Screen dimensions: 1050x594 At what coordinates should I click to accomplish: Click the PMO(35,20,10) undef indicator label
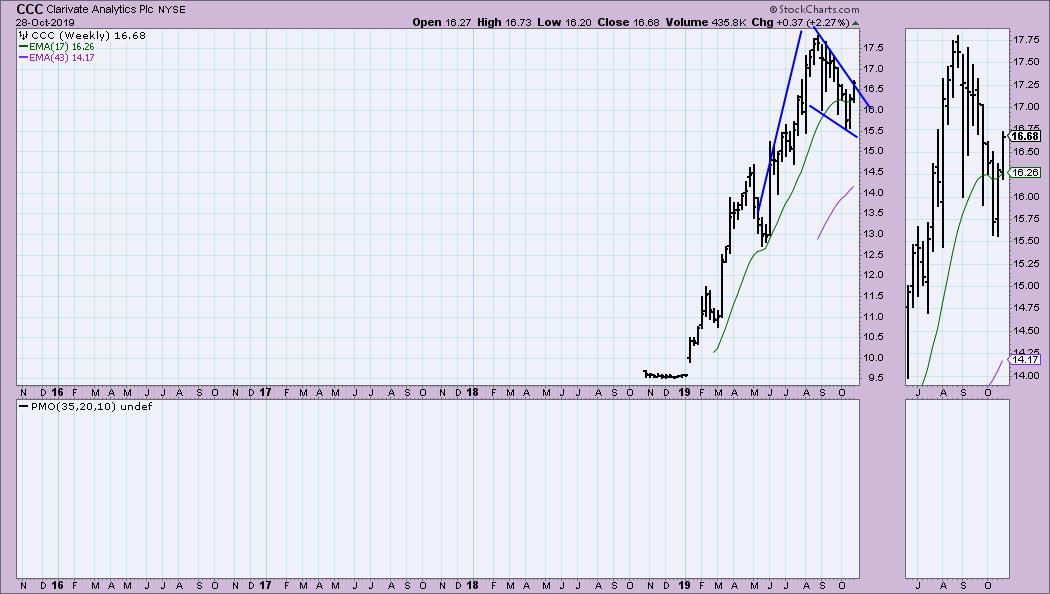tap(91, 406)
